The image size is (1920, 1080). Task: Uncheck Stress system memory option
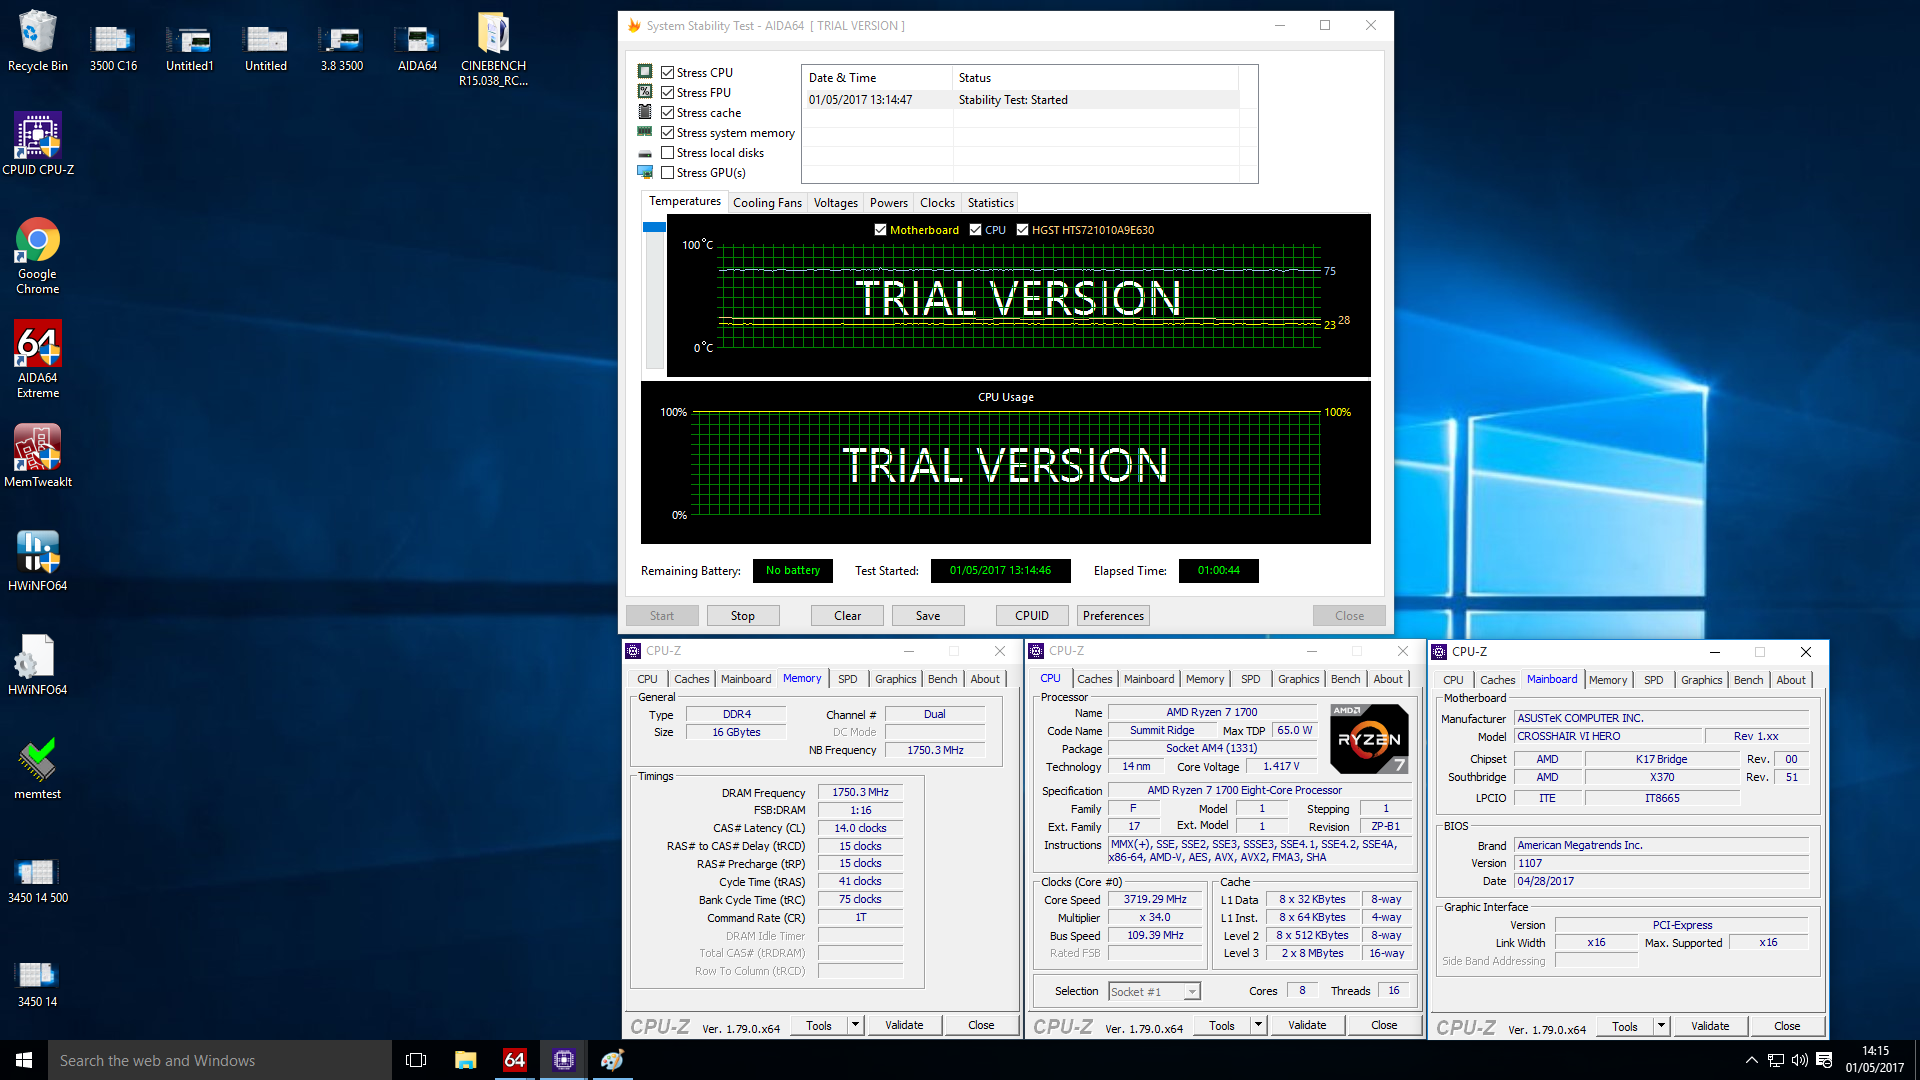(x=667, y=133)
